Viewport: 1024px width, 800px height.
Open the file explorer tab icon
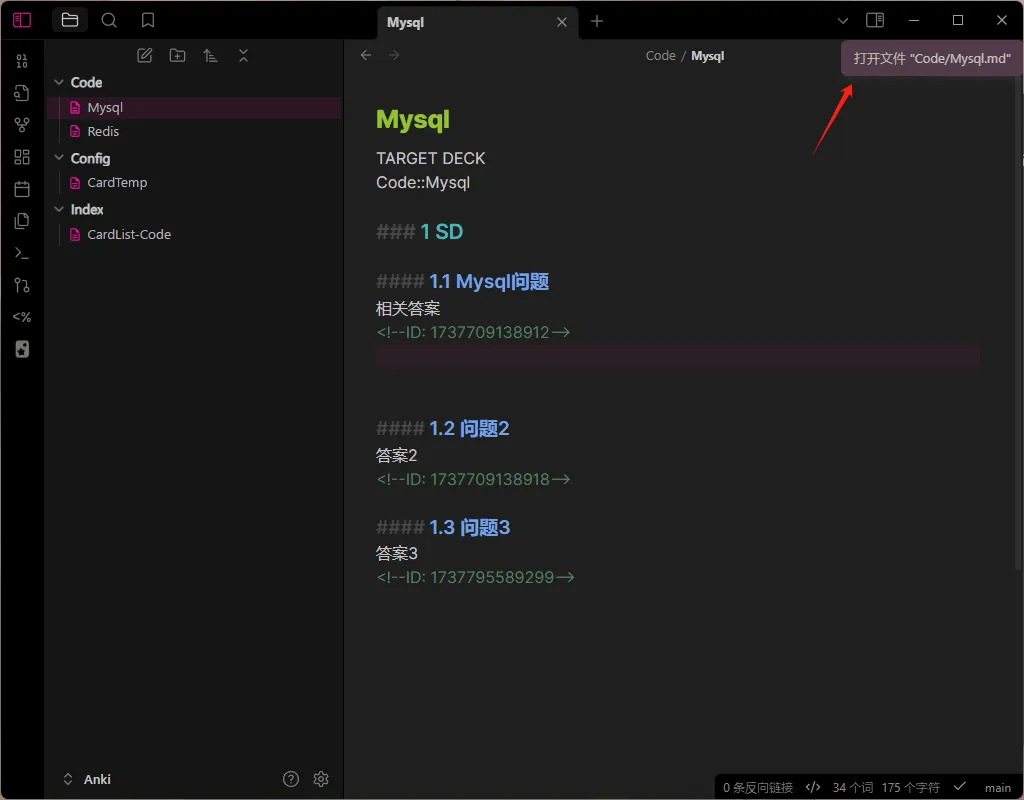click(70, 20)
